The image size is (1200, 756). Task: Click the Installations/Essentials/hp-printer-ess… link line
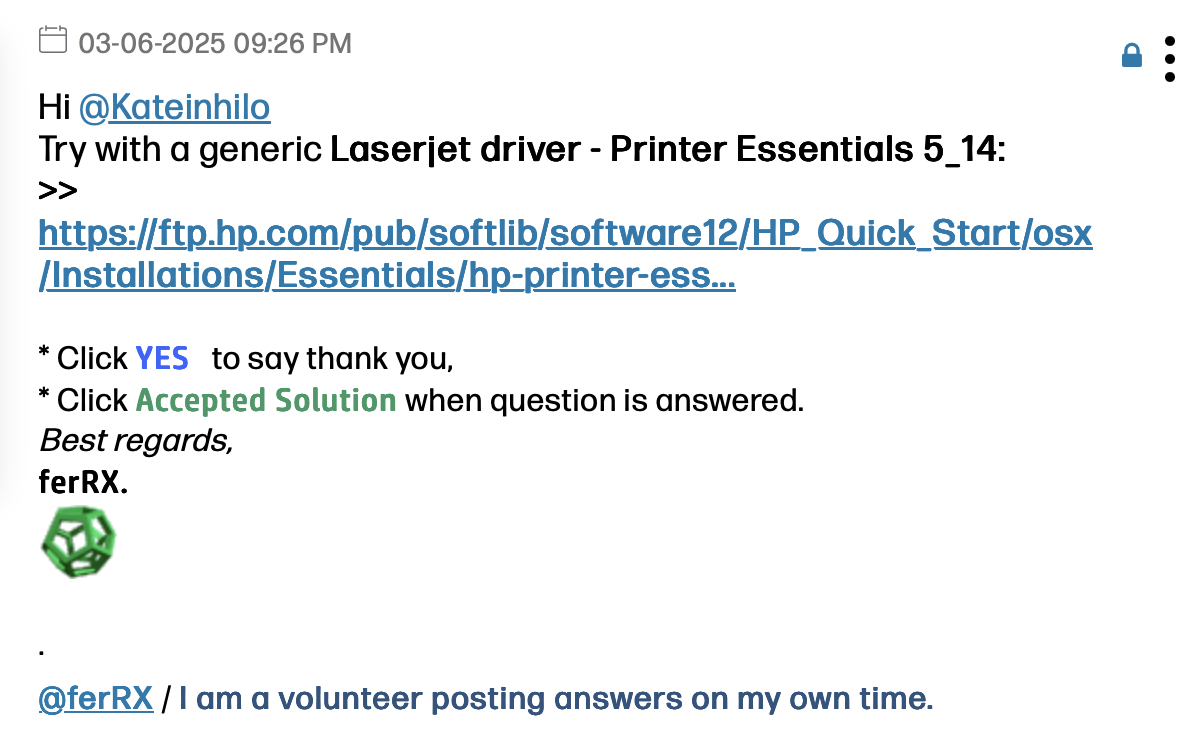(387, 277)
